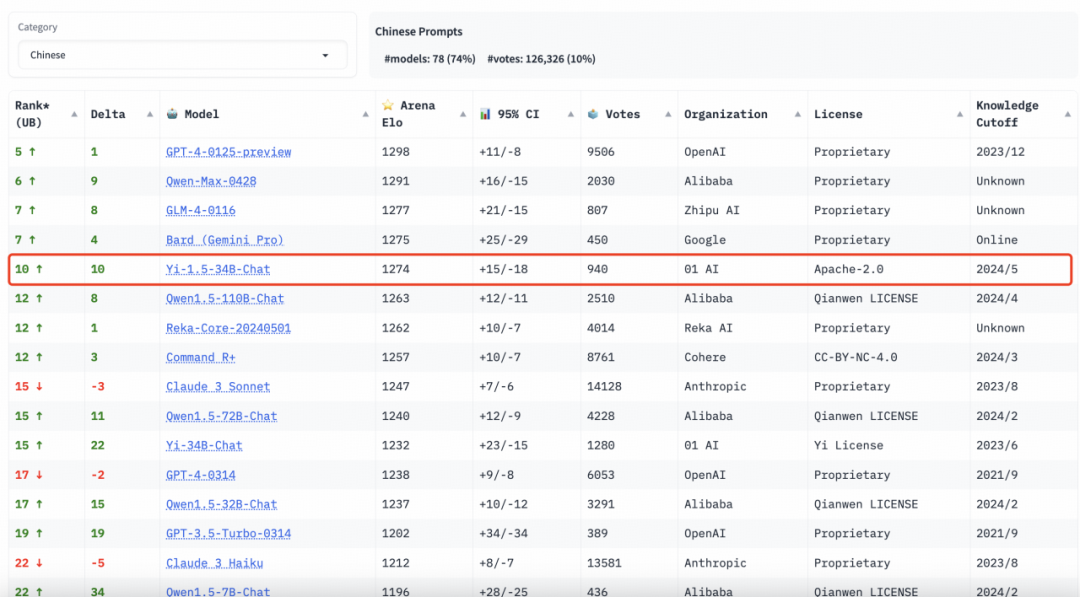Image resolution: width=1080 pixels, height=597 pixels.
Task: Select the 2023/12 knowledge cutoff cell
Action: click(1000, 151)
